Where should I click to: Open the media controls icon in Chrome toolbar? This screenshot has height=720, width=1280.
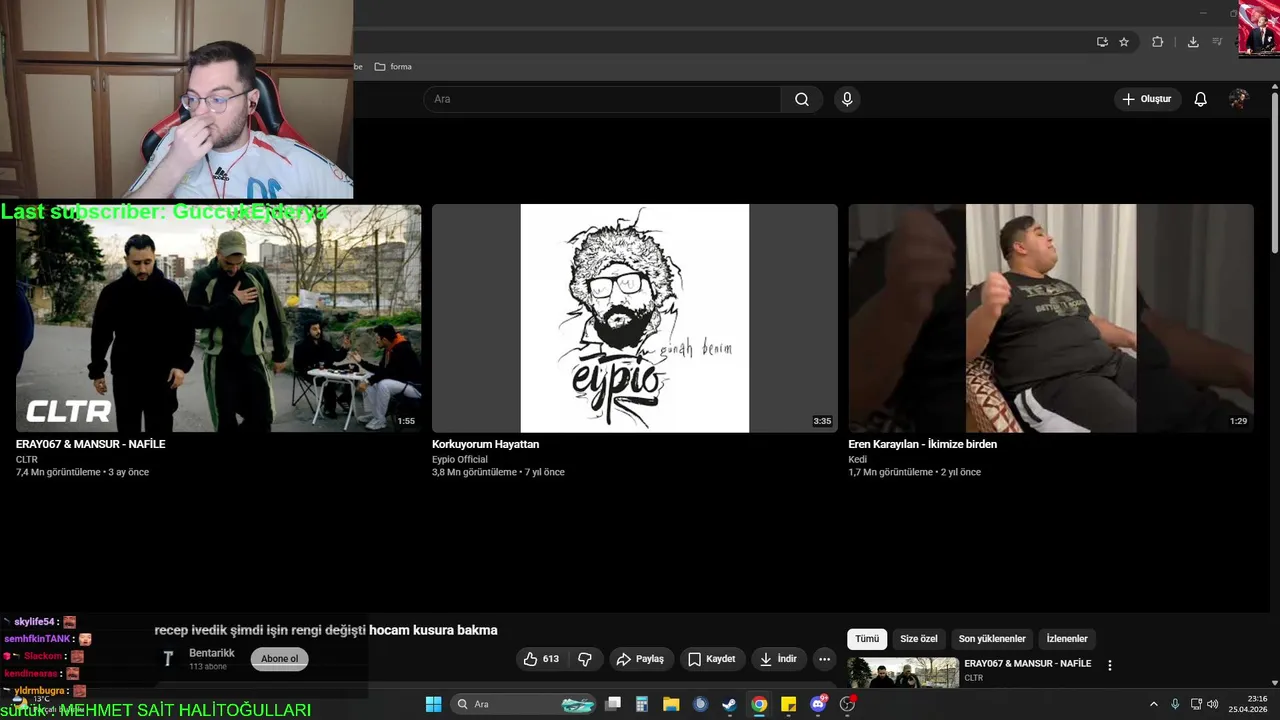click(1217, 42)
